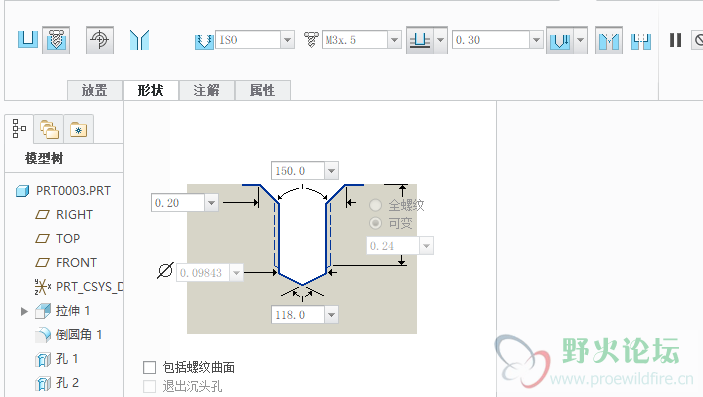Open the folder browser tab icon
Viewport: 703px width, 397px height.
pyautogui.click(x=49, y=129)
